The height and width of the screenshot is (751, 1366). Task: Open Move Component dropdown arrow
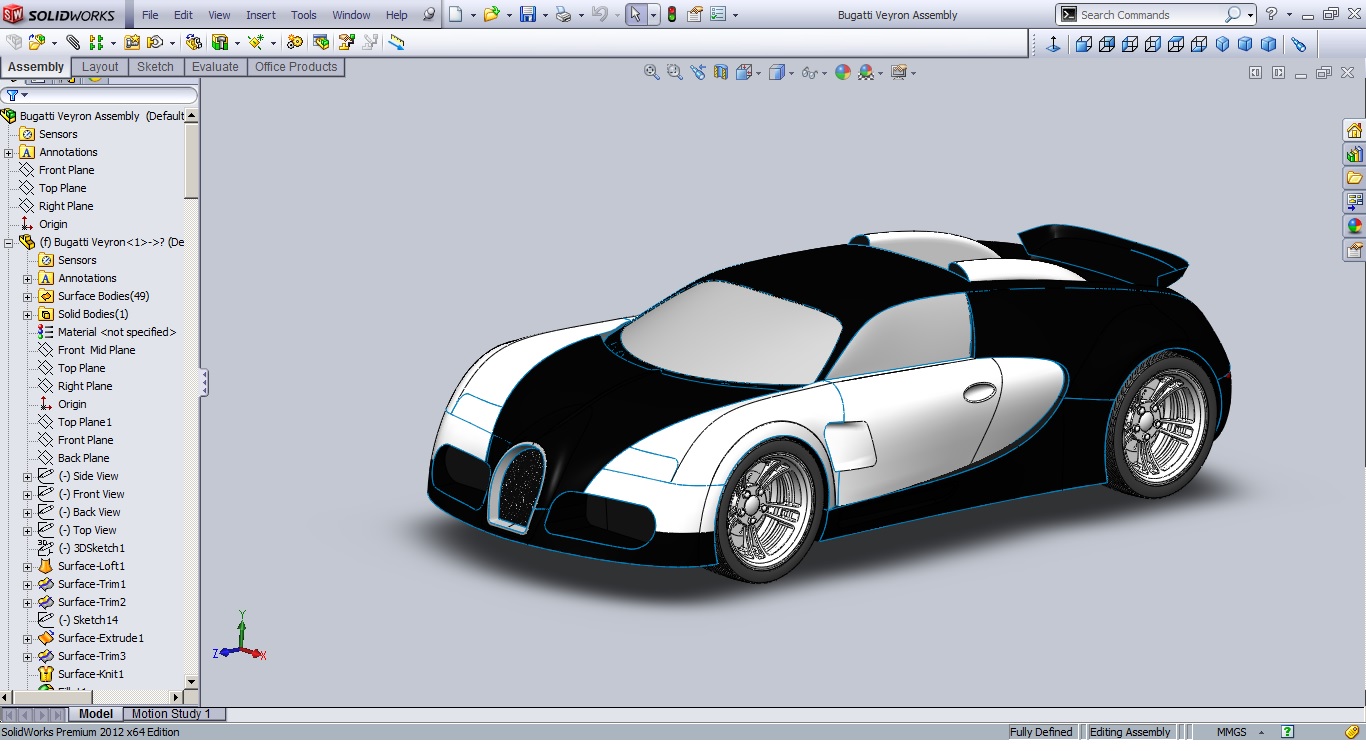click(x=172, y=43)
